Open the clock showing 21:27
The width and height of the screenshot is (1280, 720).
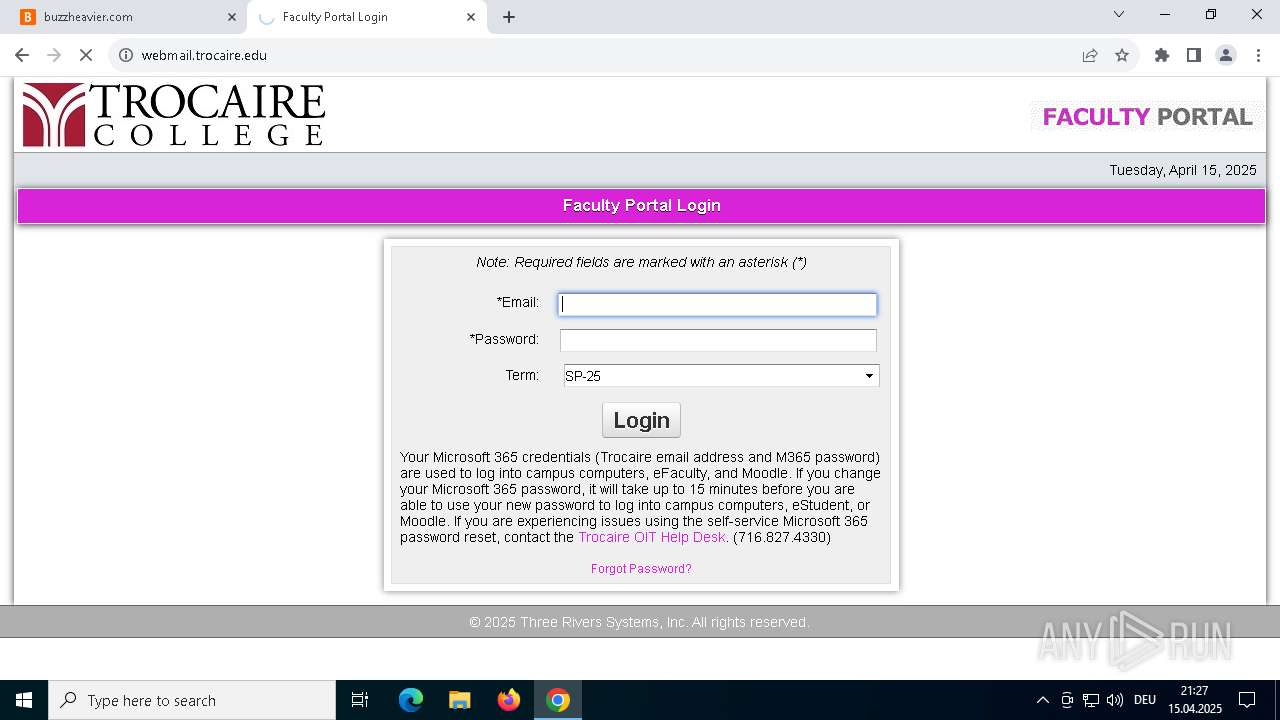pos(1195,700)
